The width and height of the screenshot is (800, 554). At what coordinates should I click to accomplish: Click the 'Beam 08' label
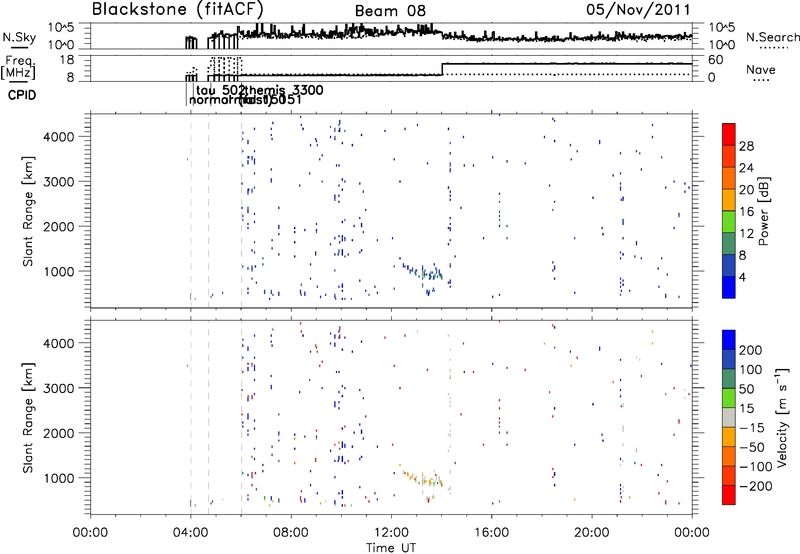pyautogui.click(x=390, y=11)
